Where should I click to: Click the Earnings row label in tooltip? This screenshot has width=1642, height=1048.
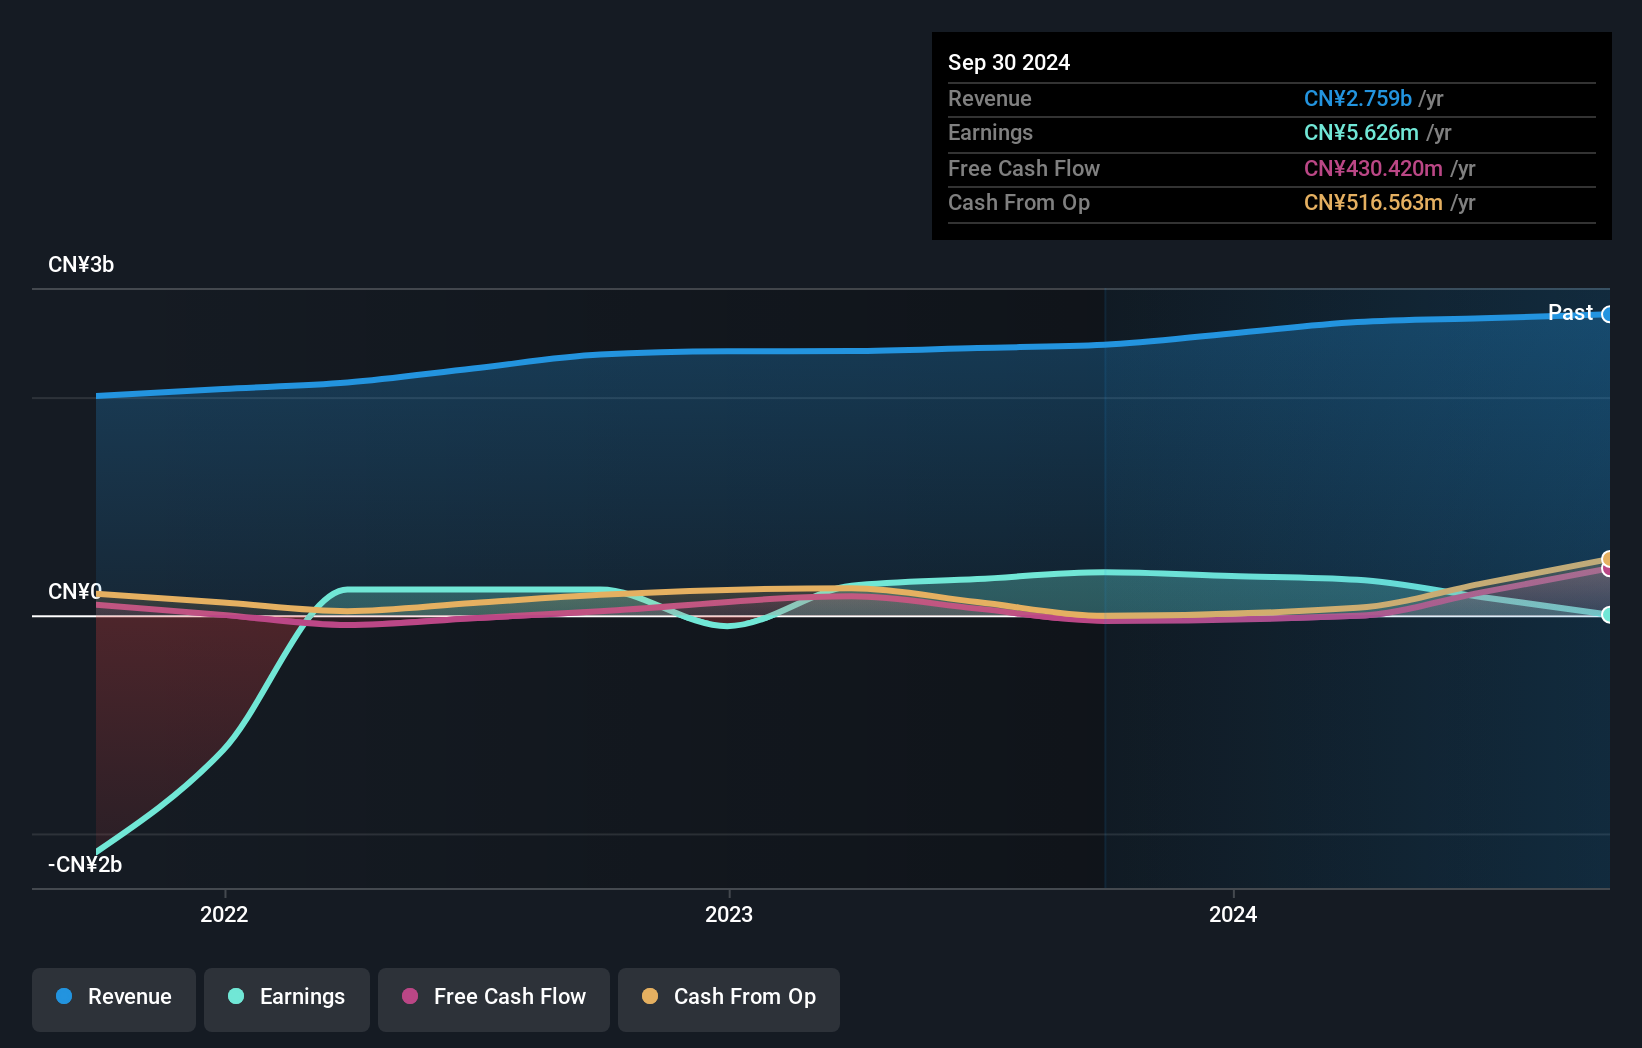pos(990,132)
